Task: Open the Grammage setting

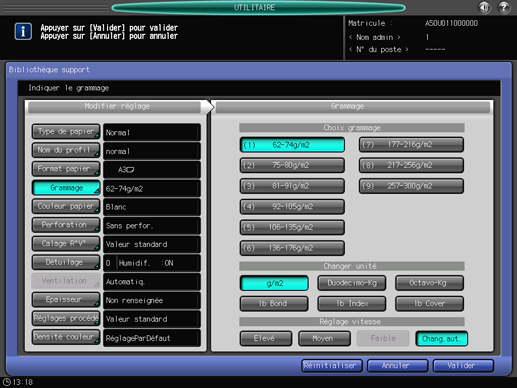Action: coord(66,188)
